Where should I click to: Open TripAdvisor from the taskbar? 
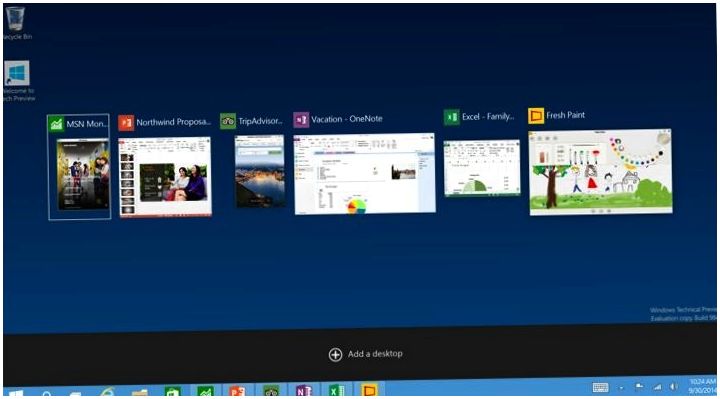pos(271,390)
